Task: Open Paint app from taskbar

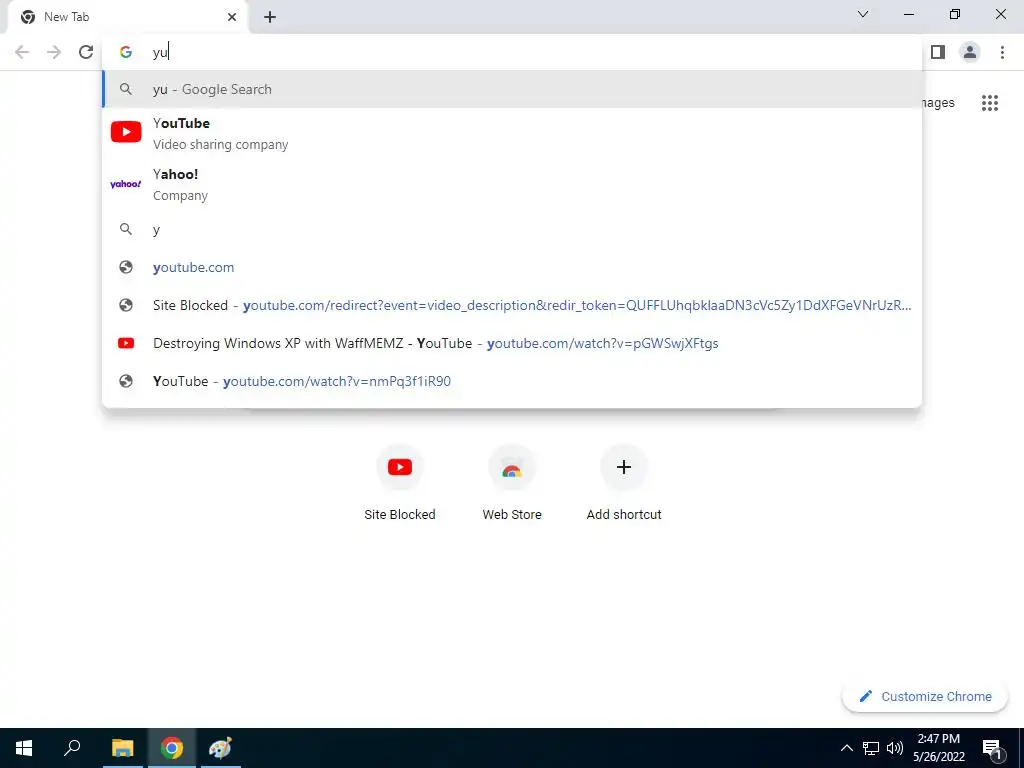Action: tap(220, 748)
